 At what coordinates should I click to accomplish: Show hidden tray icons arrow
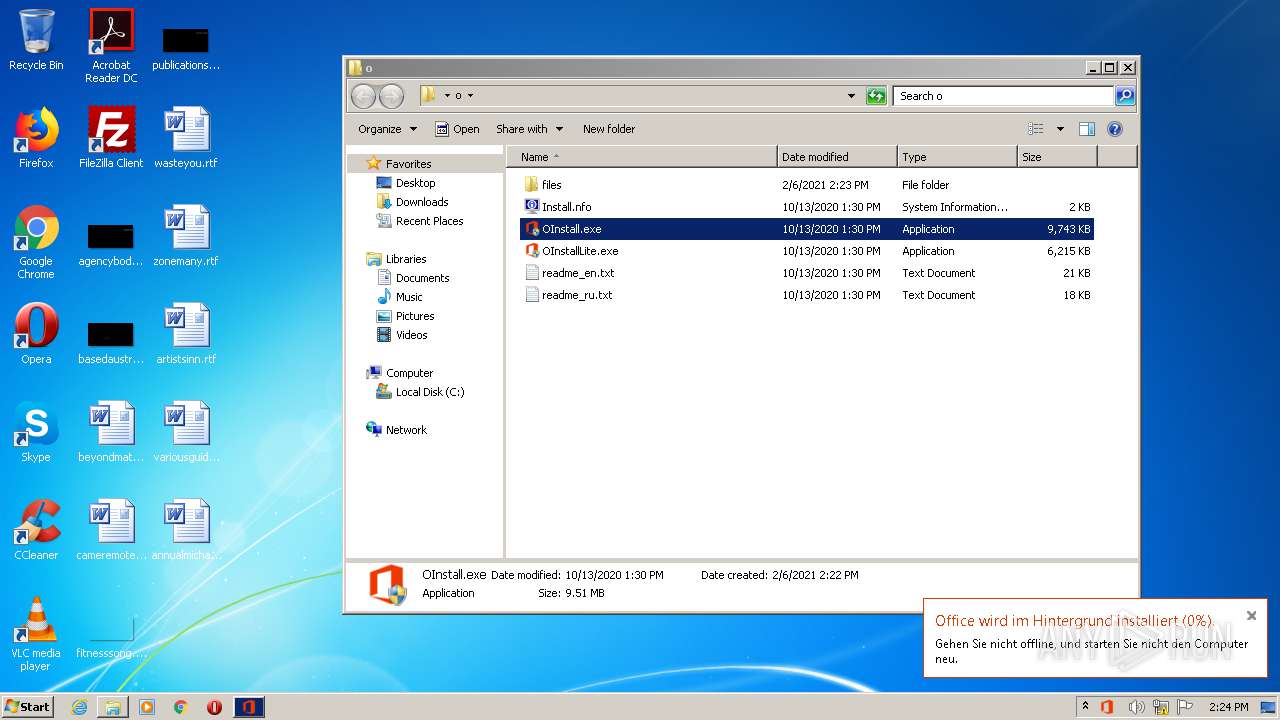[1085, 707]
